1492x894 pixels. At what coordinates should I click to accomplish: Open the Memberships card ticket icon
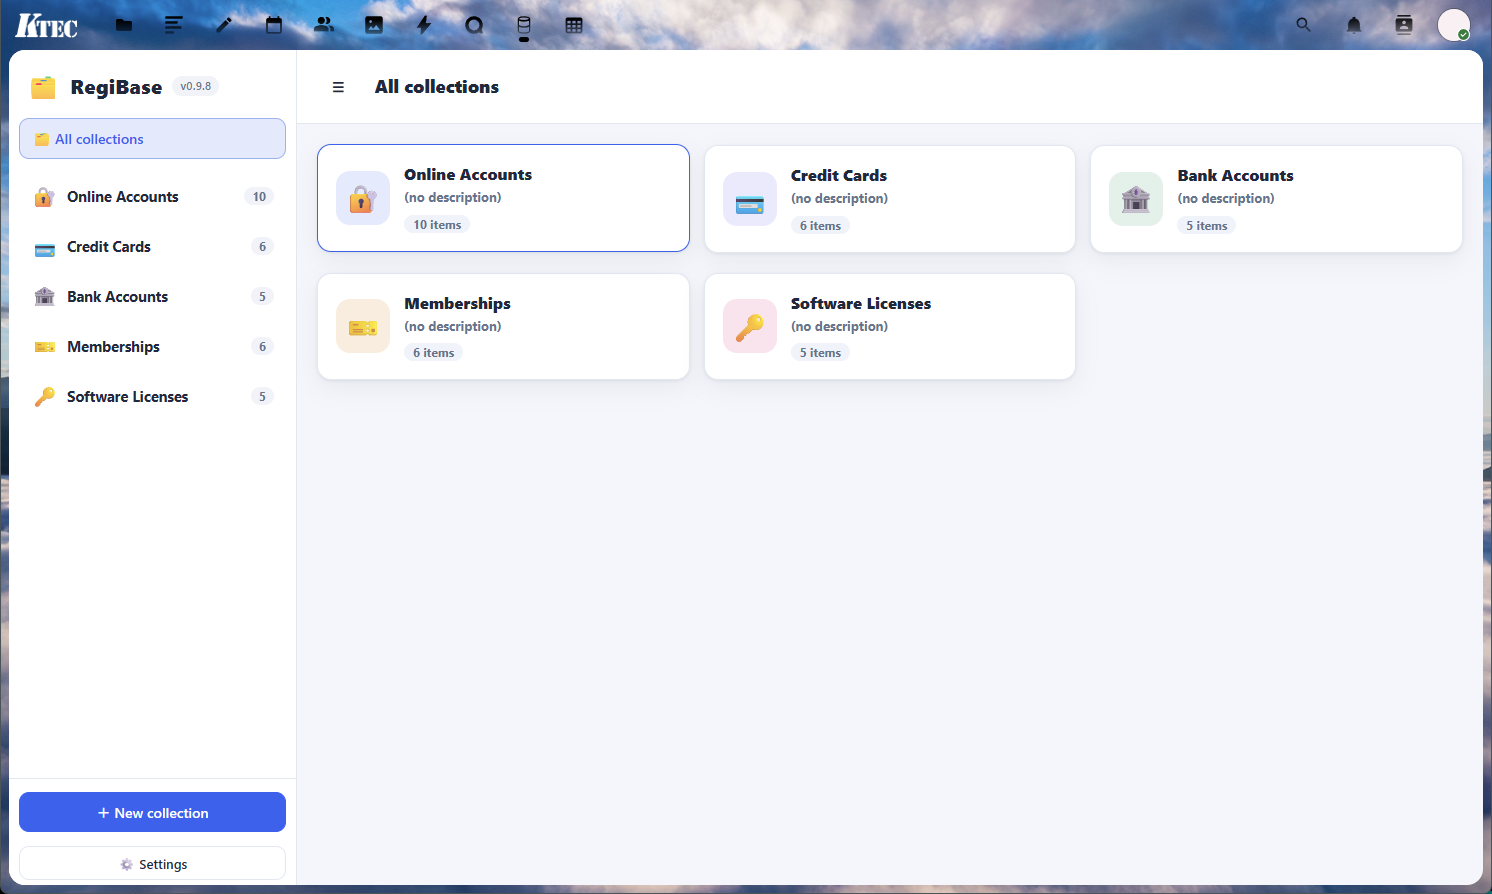coord(363,326)
